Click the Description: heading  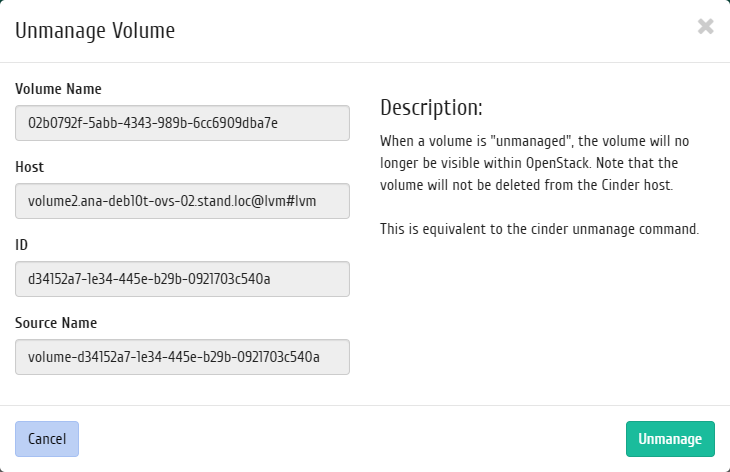[x=431, y=108]
